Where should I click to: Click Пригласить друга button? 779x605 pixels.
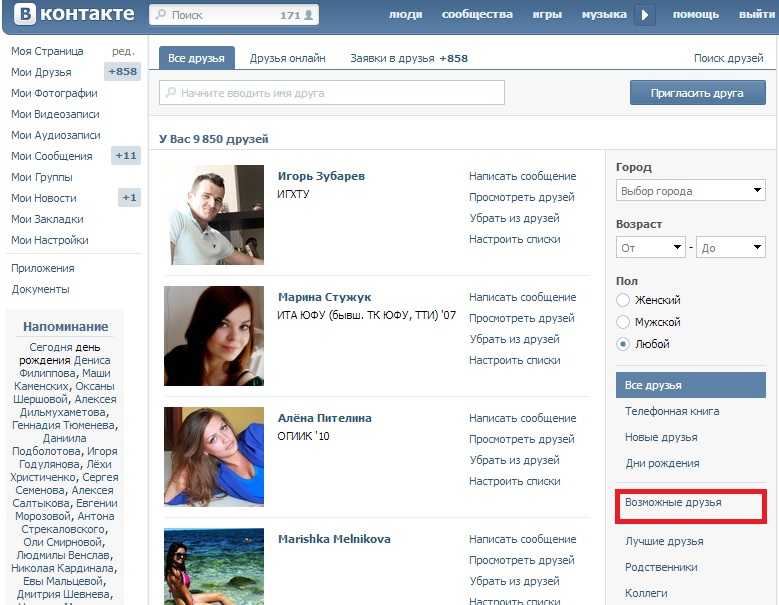698,93
